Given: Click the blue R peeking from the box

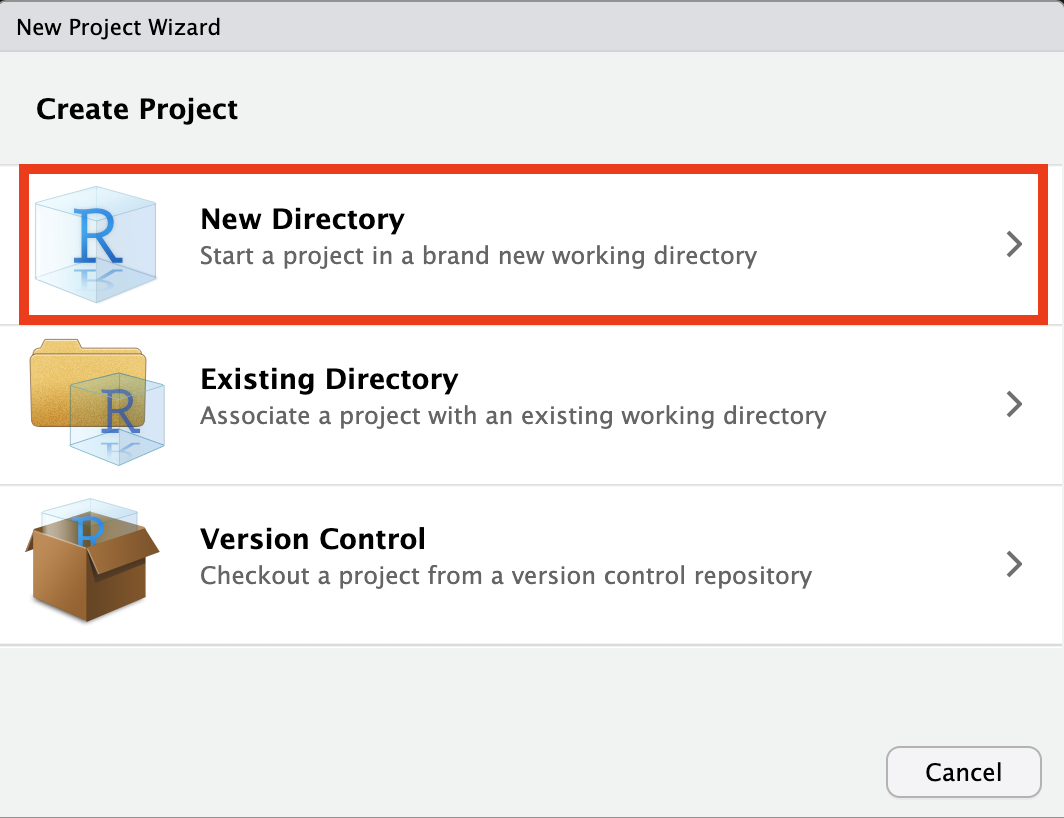Looking at the screenshot, I should click(x=89, y=530).
